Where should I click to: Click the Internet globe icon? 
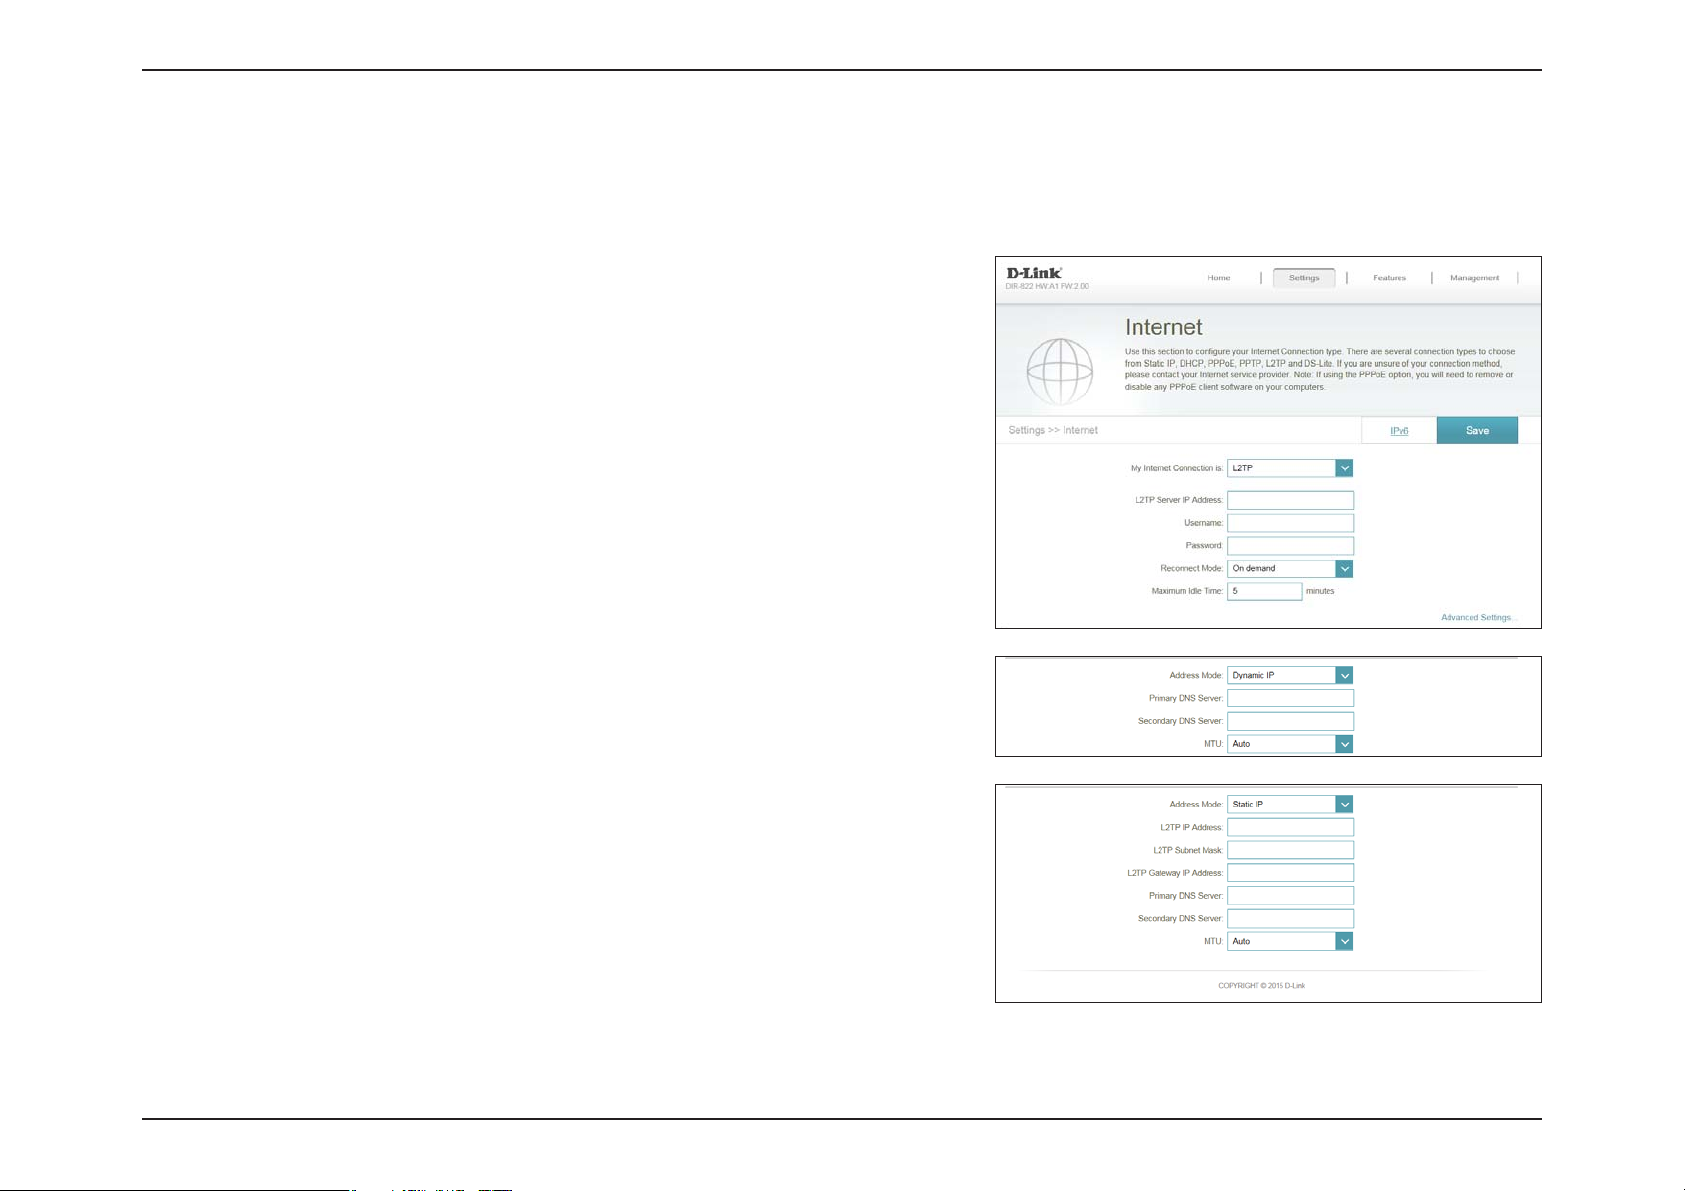pos(1060,371)
